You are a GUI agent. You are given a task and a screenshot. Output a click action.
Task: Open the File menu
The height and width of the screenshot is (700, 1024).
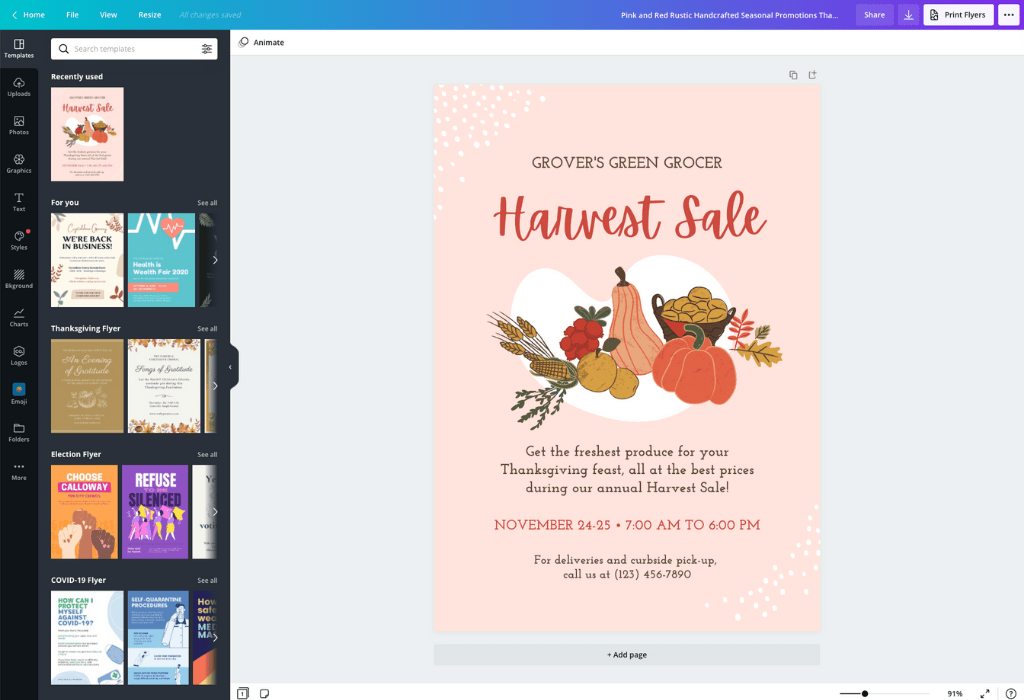[72, 15]
